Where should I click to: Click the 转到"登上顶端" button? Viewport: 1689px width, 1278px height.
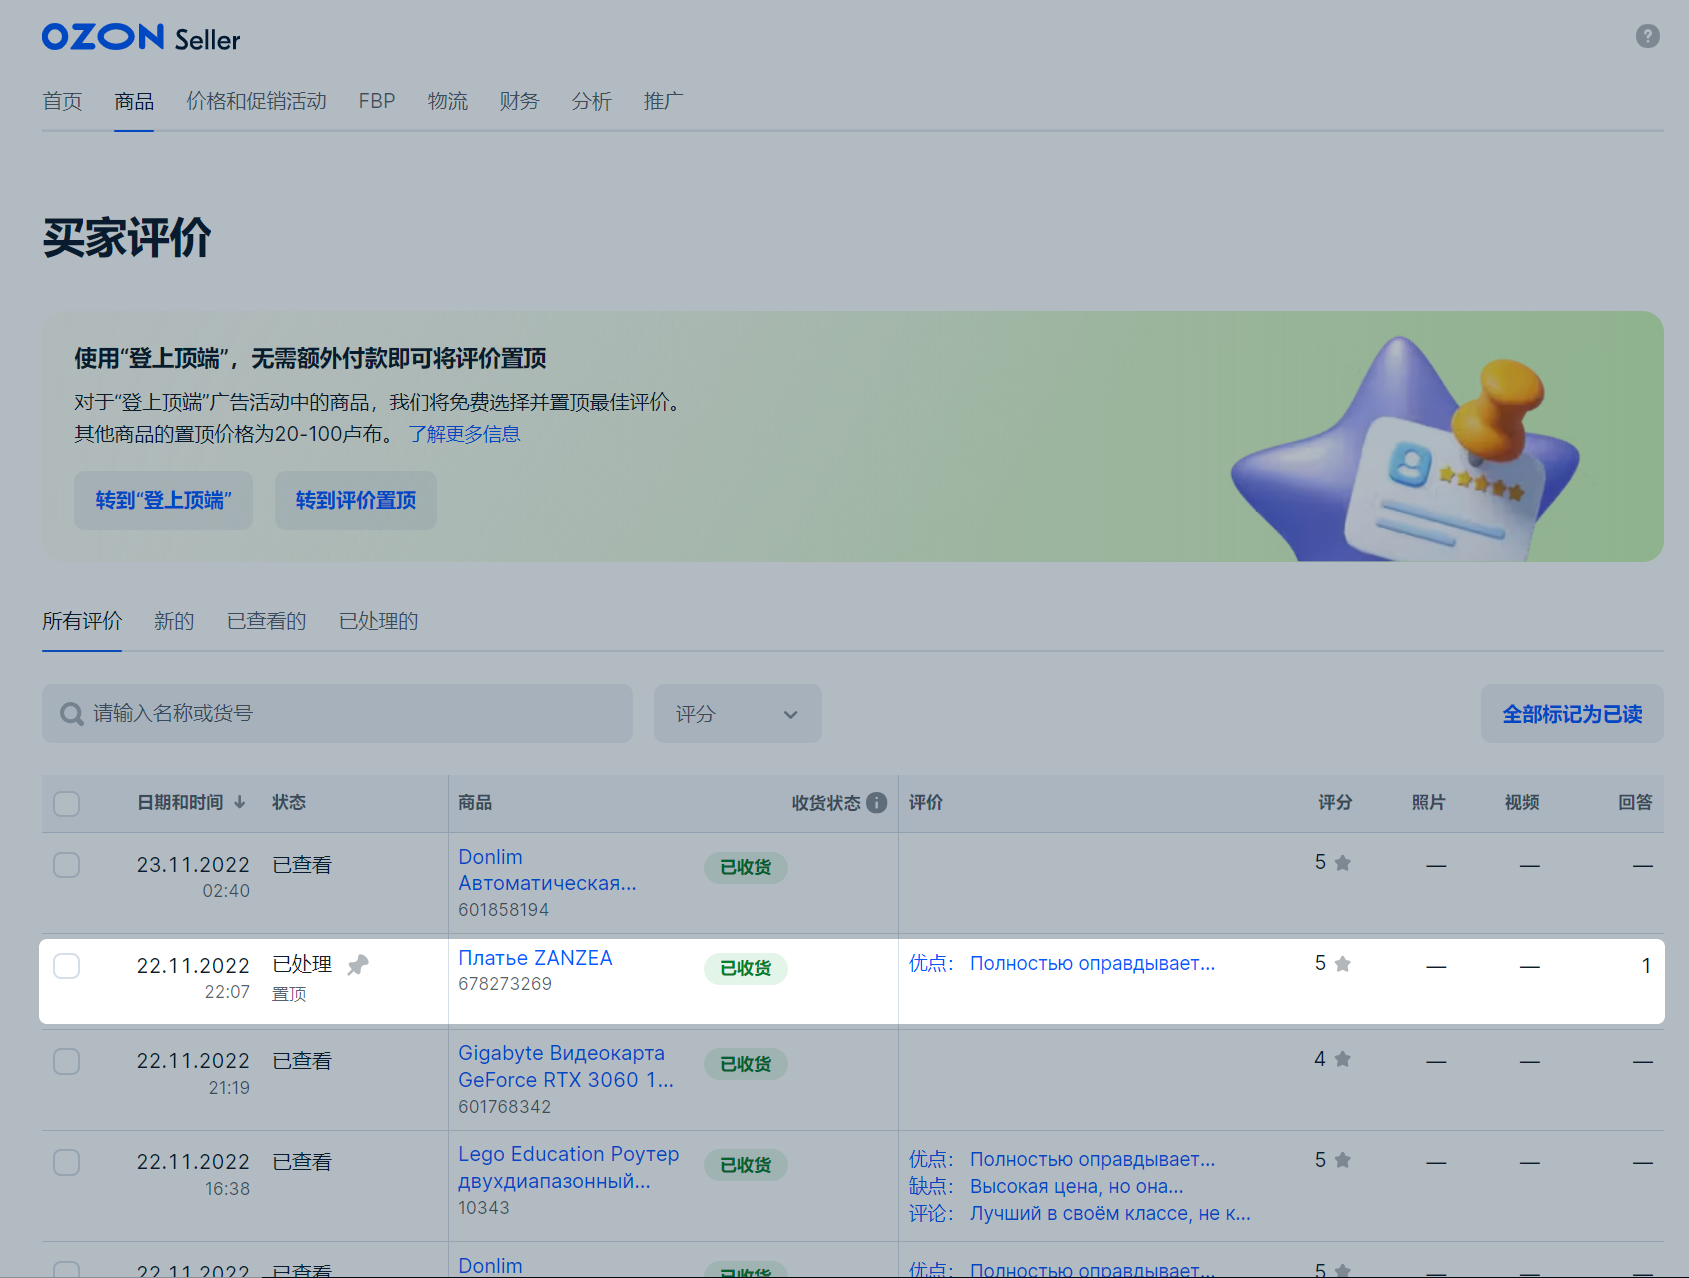(163, 500)
